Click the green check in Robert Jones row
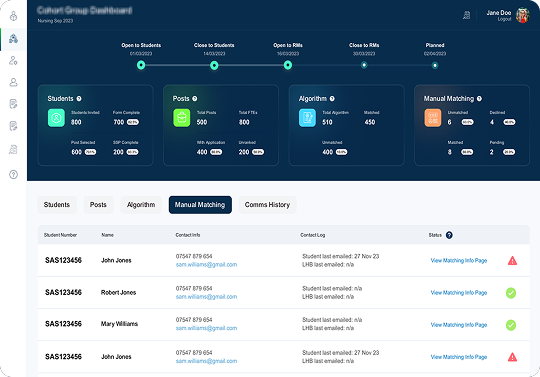This screenshot has width=540, height=377. [511, 293]
